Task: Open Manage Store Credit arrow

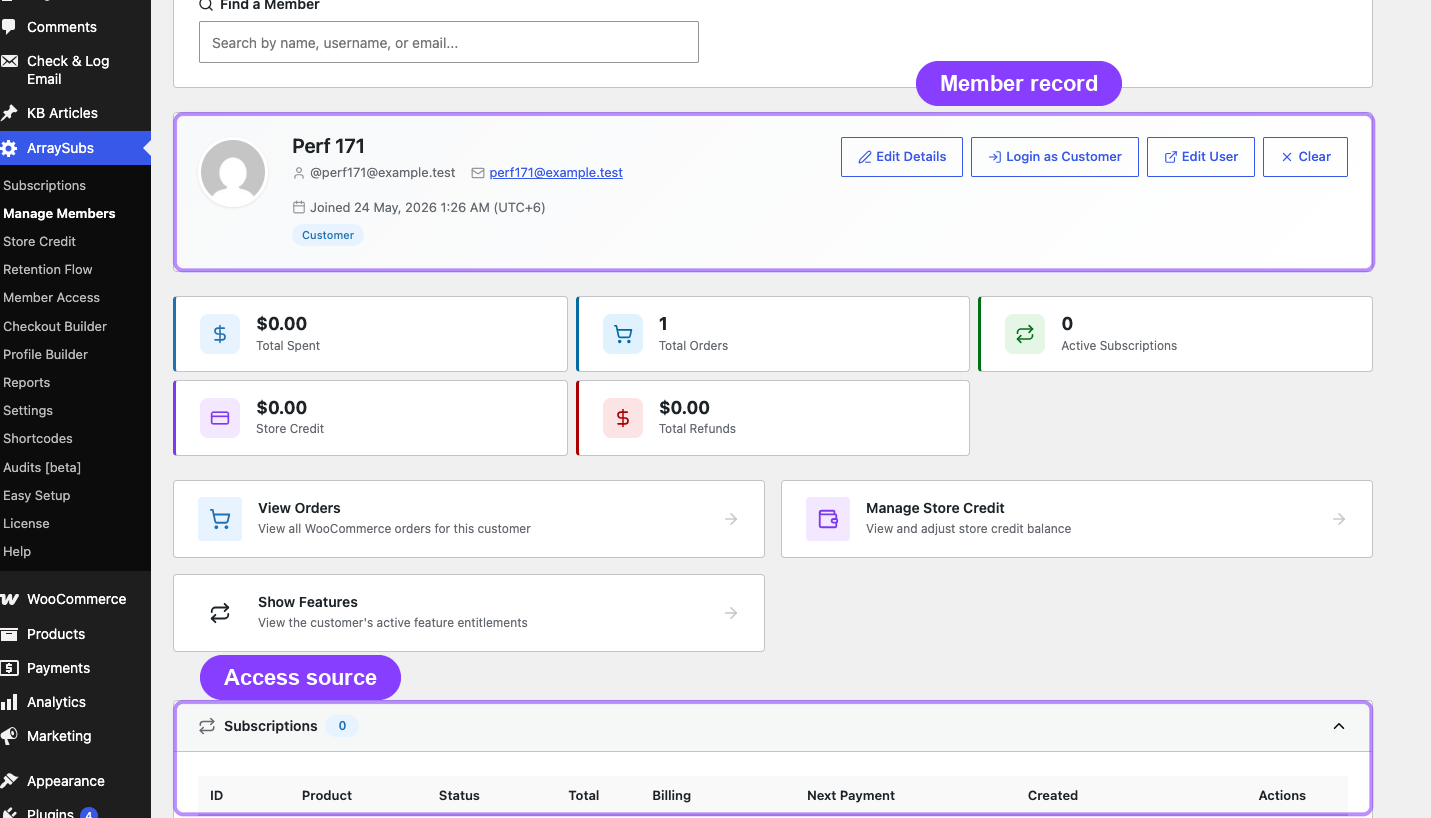Action: [1339, 519]
